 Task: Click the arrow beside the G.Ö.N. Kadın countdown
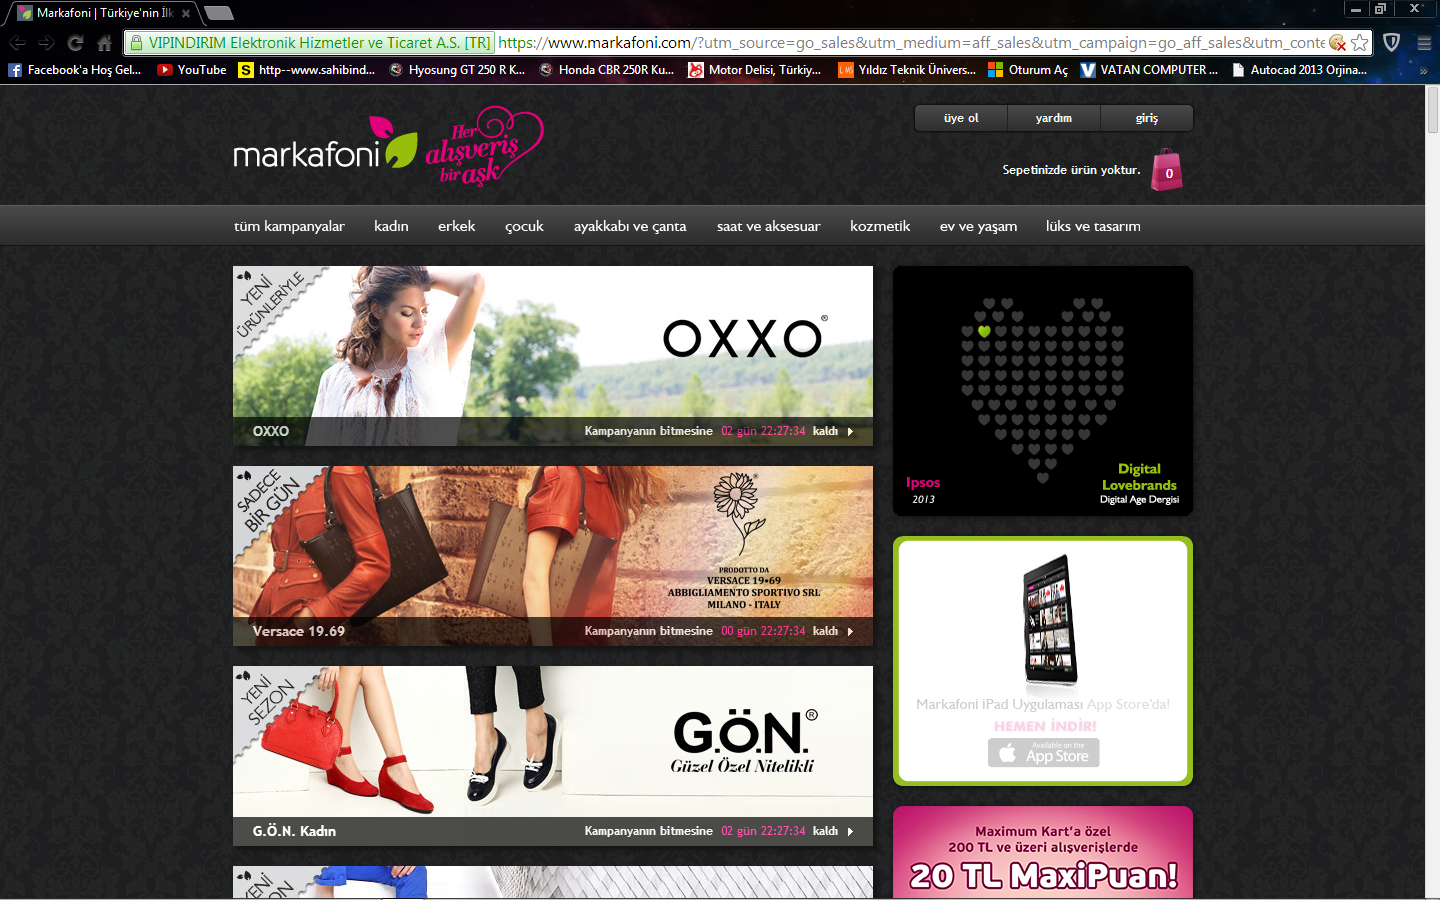click(850, 832)
